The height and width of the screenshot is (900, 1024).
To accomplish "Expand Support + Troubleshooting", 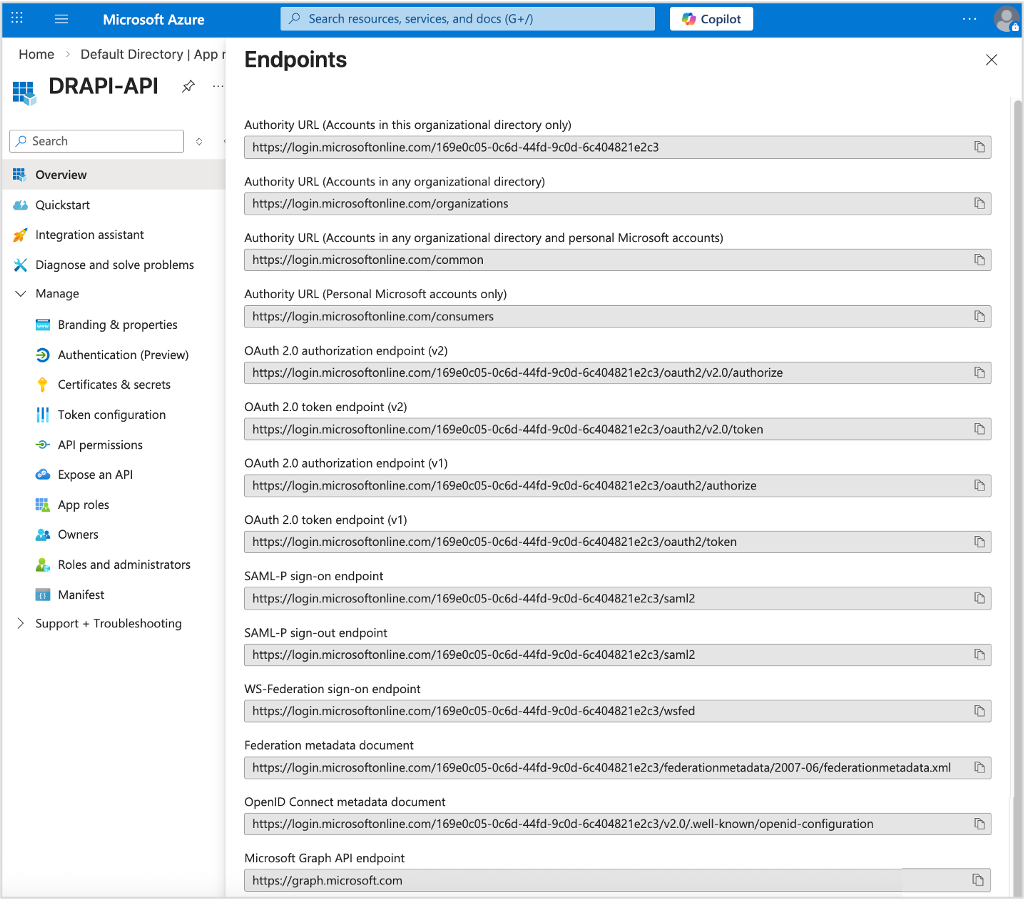I will (19, 623).
